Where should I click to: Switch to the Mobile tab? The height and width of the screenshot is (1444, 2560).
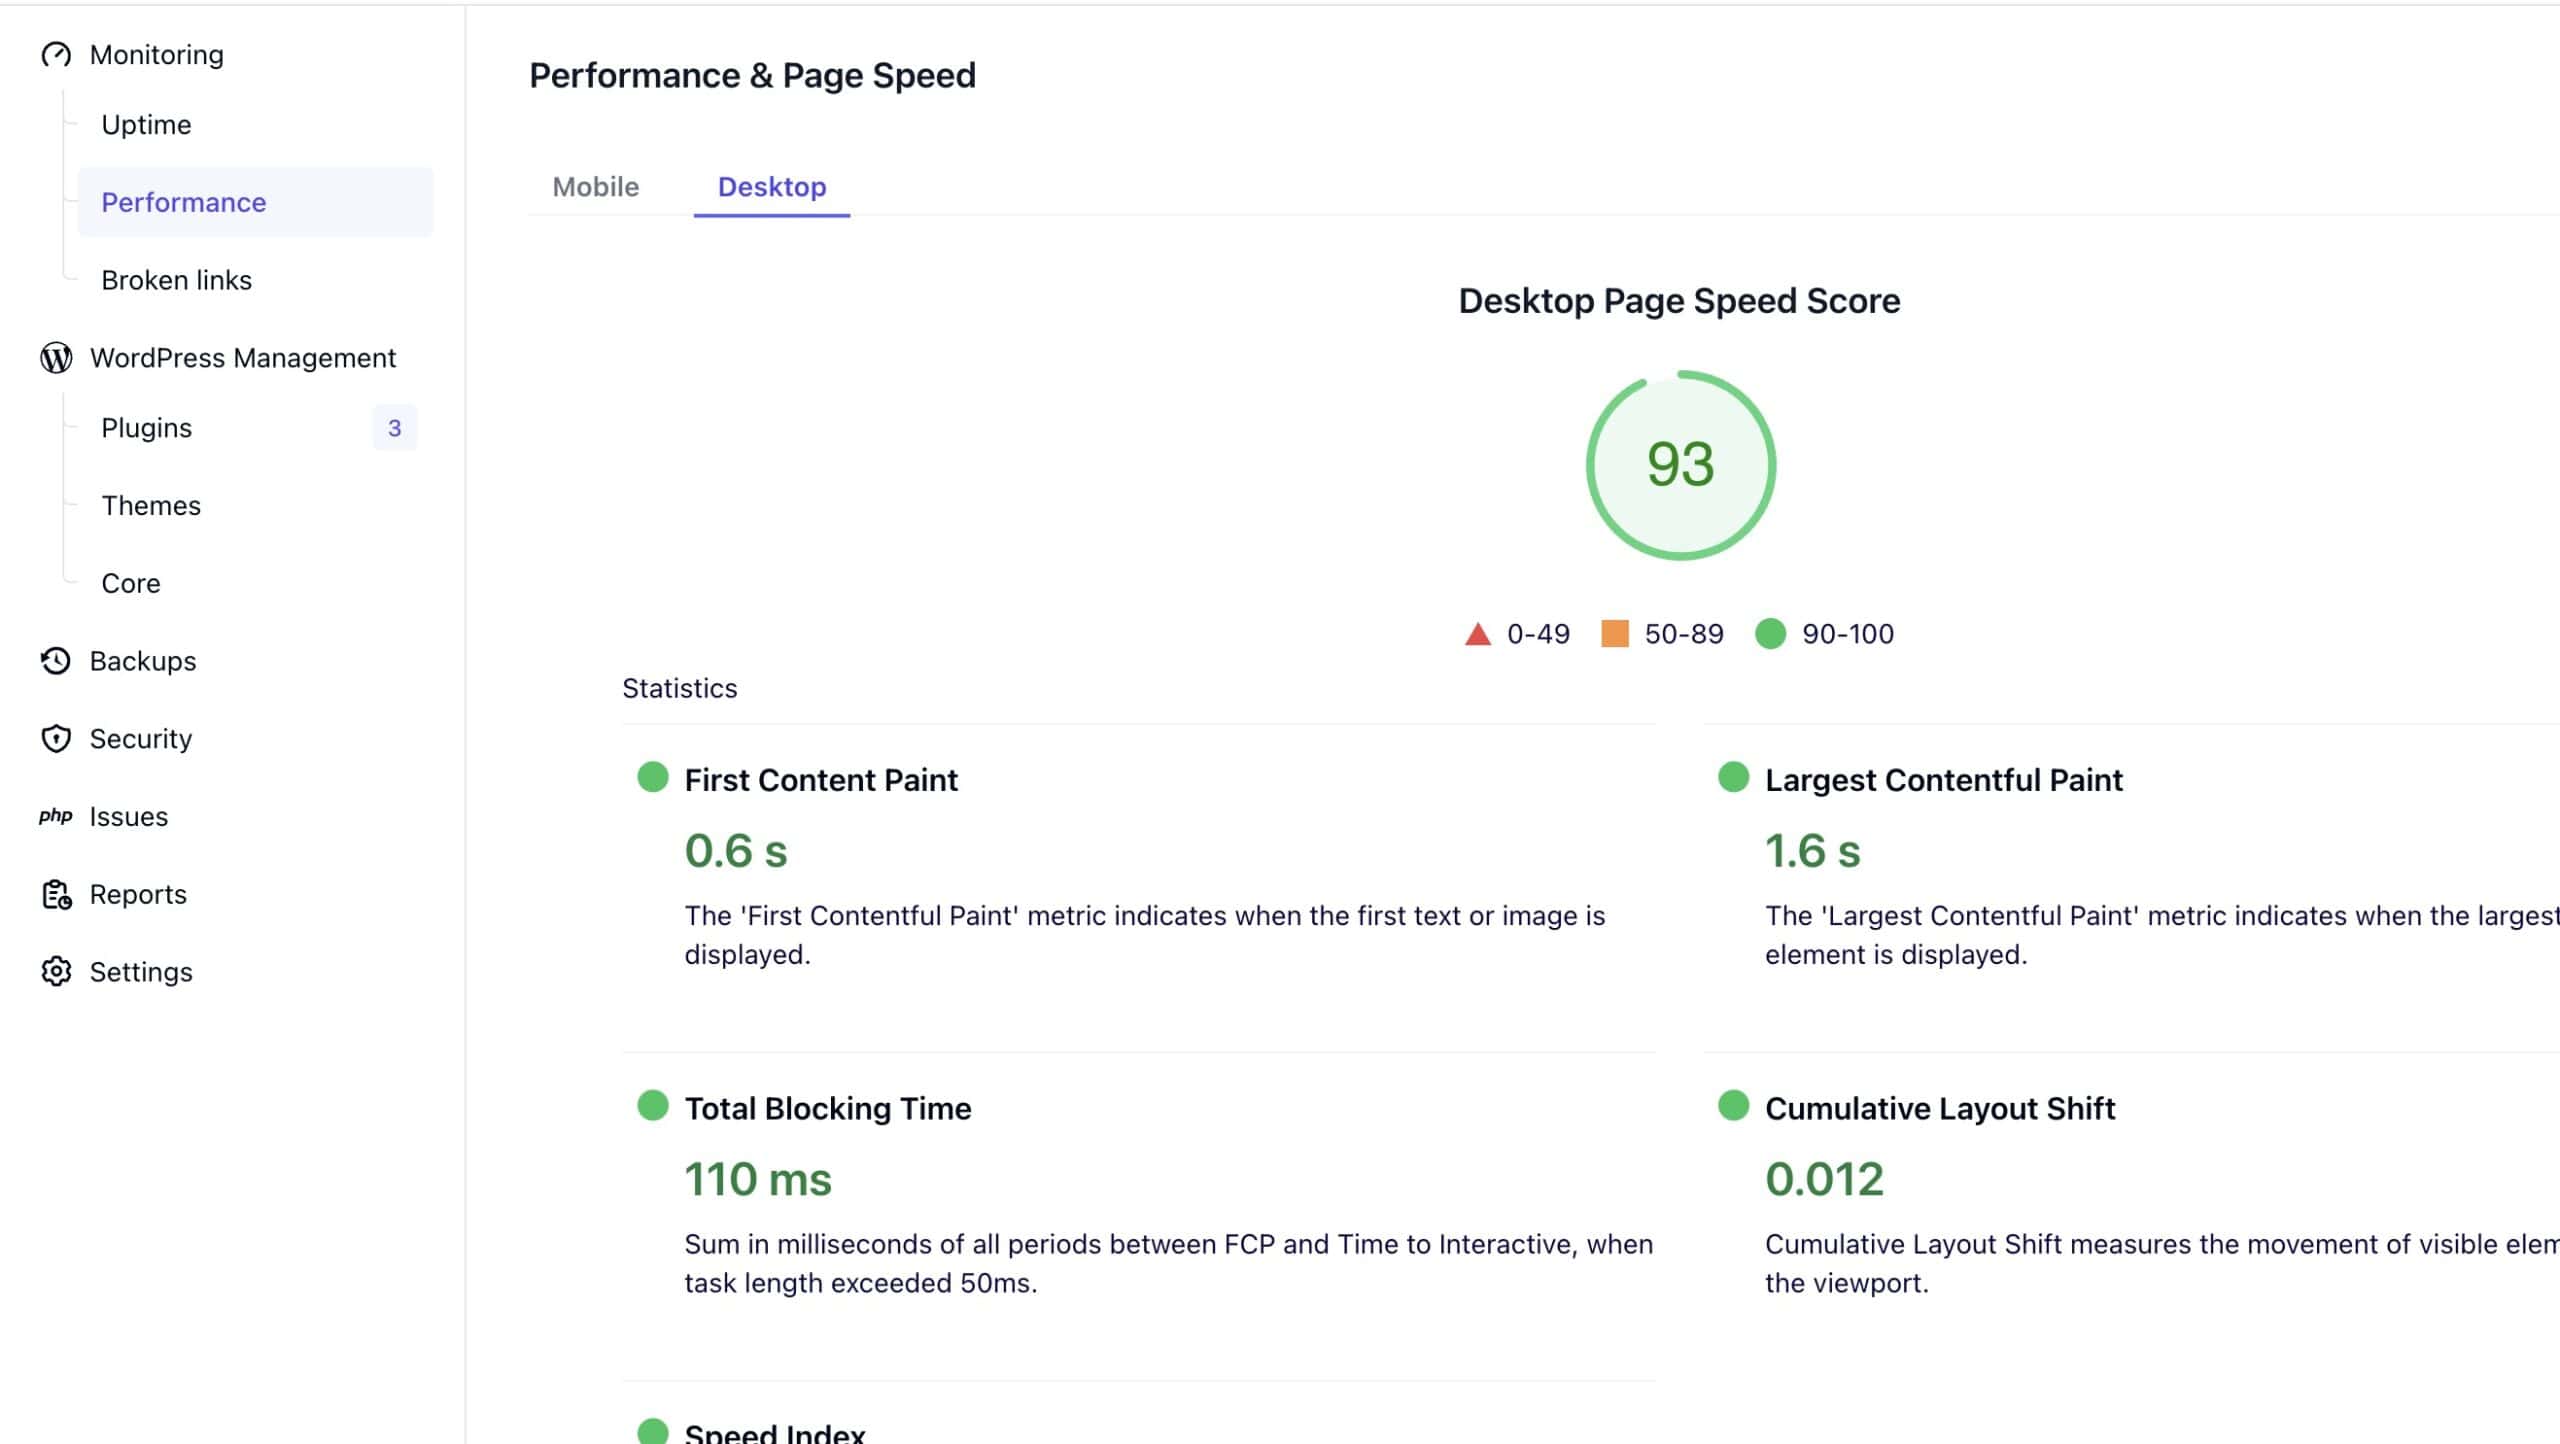[x=595, y=187]
